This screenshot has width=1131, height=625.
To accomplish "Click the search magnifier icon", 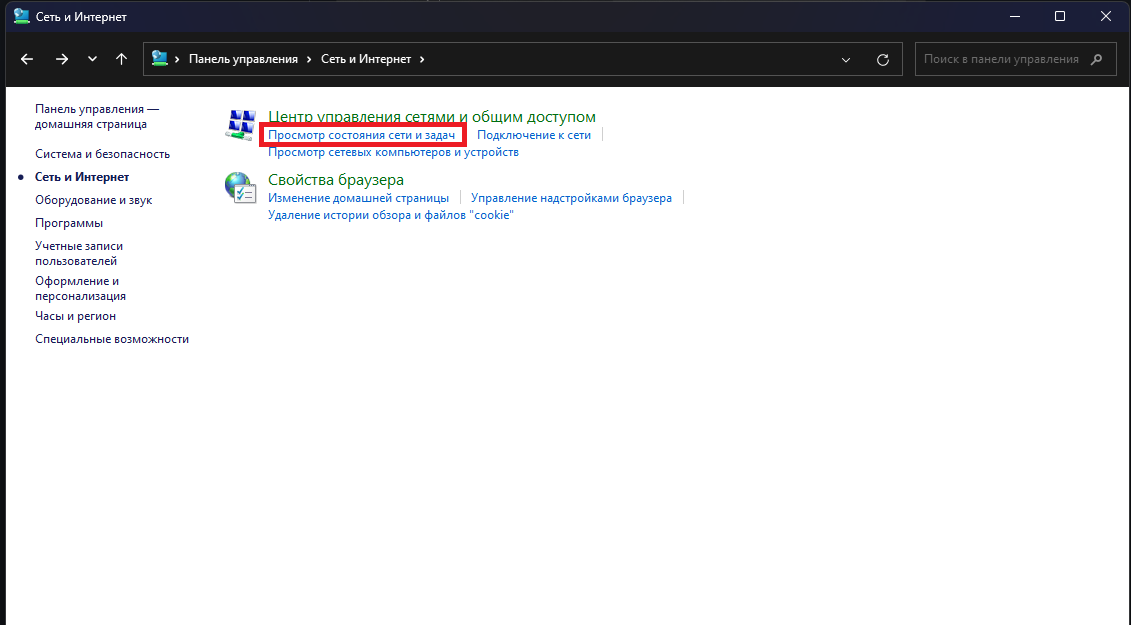I will pyautogui.click(x=1097, y=59).
